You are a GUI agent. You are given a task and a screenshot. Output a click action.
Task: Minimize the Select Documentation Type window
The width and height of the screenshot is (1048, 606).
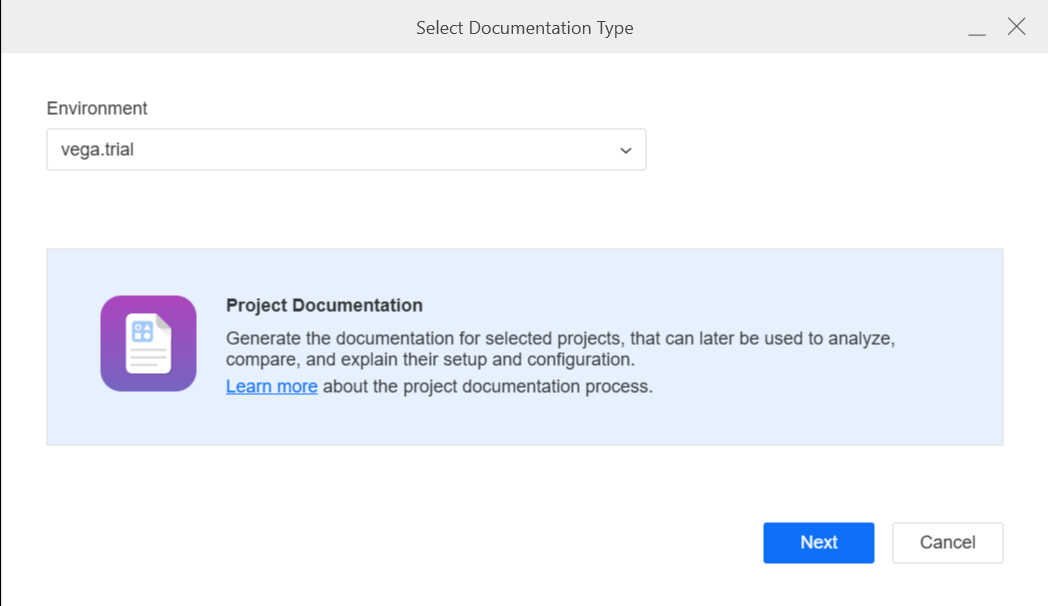pyautogui.click(x=977, y=28)
